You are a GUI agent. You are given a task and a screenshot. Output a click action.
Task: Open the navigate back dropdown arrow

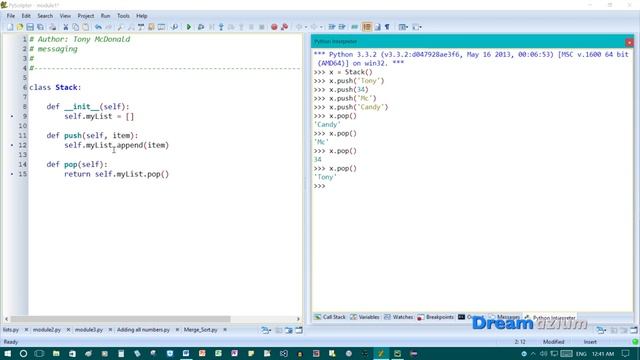pos(306,27)
